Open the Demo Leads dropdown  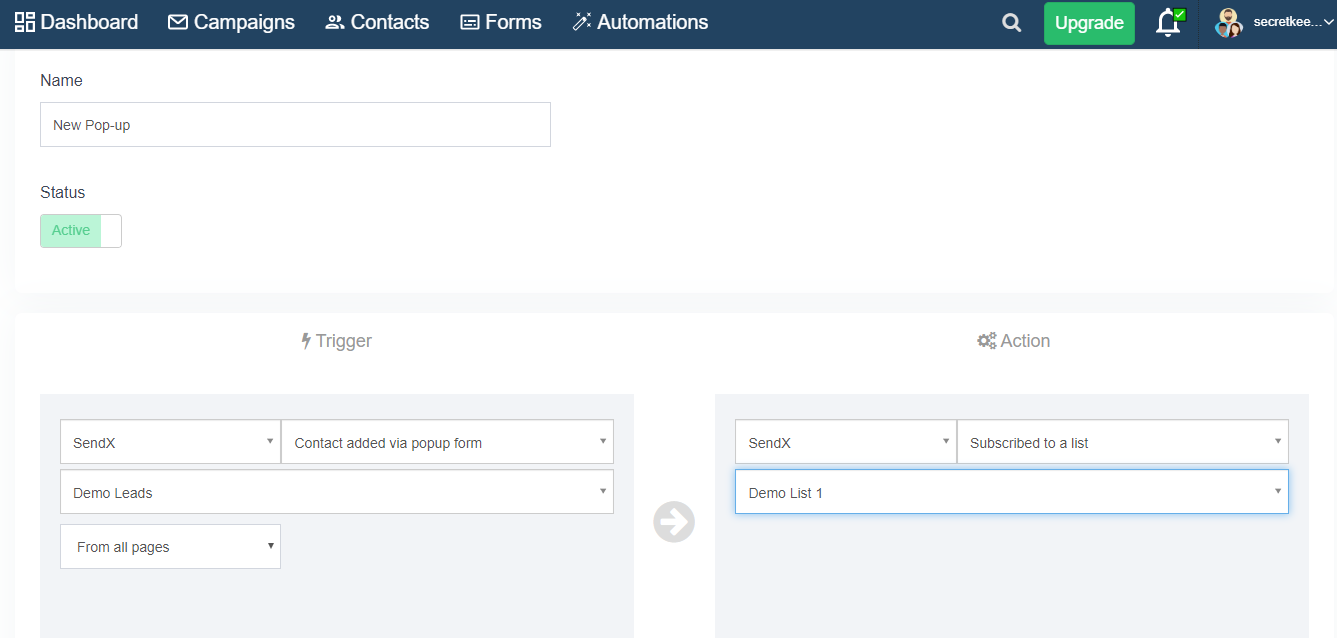pos(337,492)
